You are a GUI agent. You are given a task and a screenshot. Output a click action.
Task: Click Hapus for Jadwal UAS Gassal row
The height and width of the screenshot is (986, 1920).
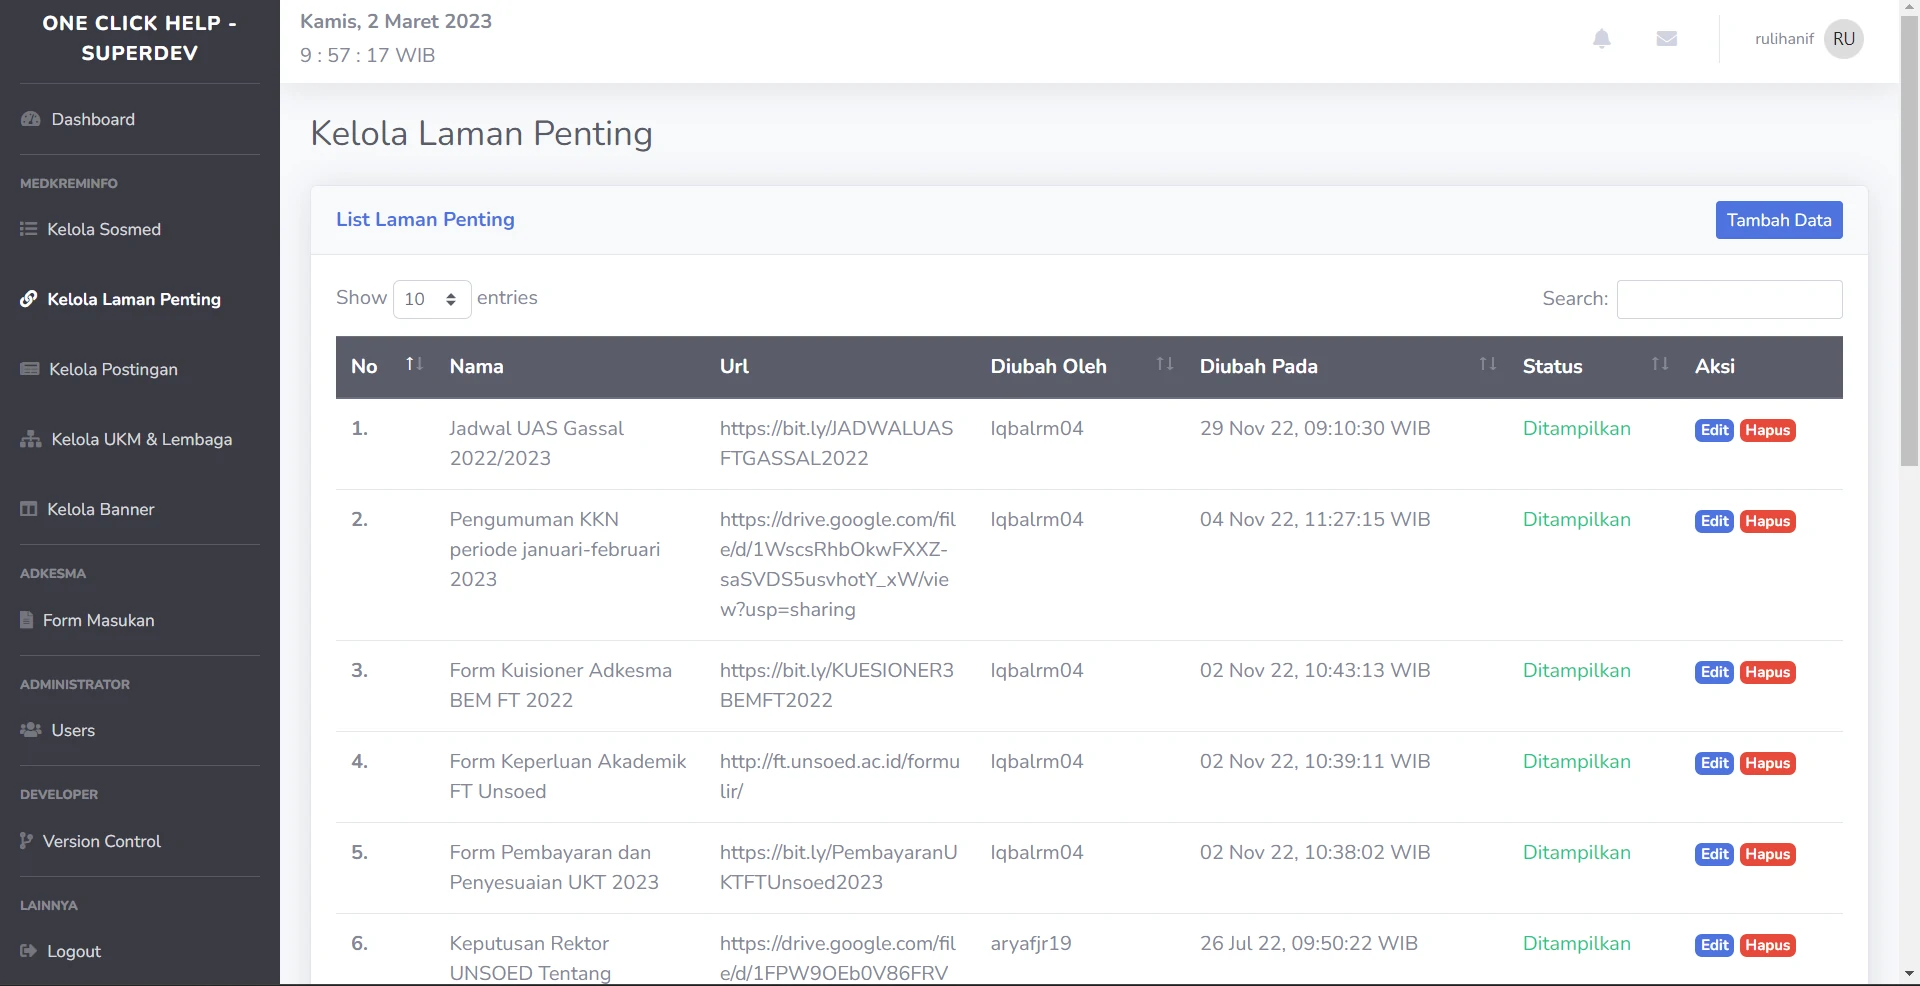coord(1767,430)
